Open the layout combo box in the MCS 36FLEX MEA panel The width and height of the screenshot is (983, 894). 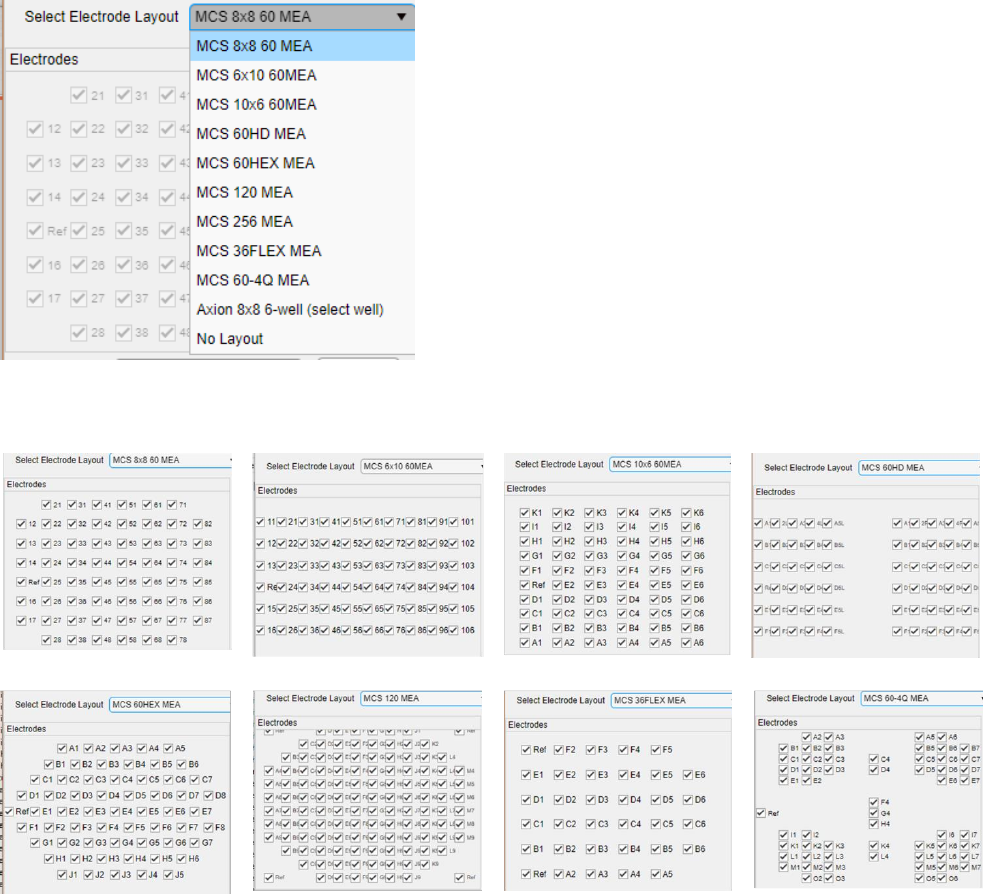pyautogui.click(x=671, y=700)
